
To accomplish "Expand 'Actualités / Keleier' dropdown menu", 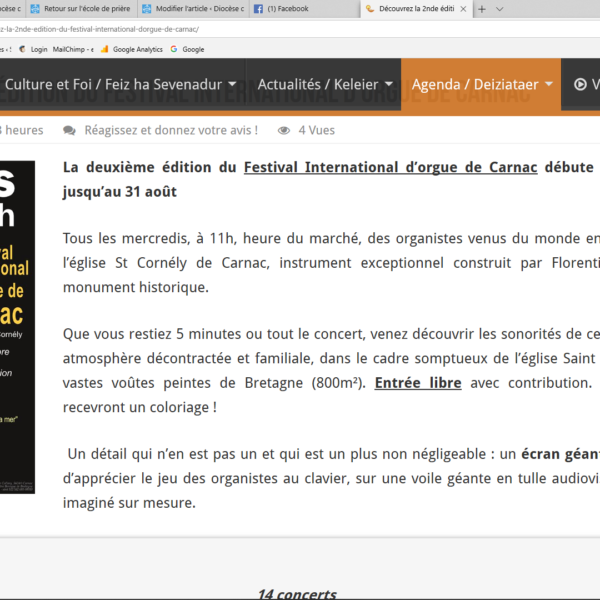I will coord(321,85).
